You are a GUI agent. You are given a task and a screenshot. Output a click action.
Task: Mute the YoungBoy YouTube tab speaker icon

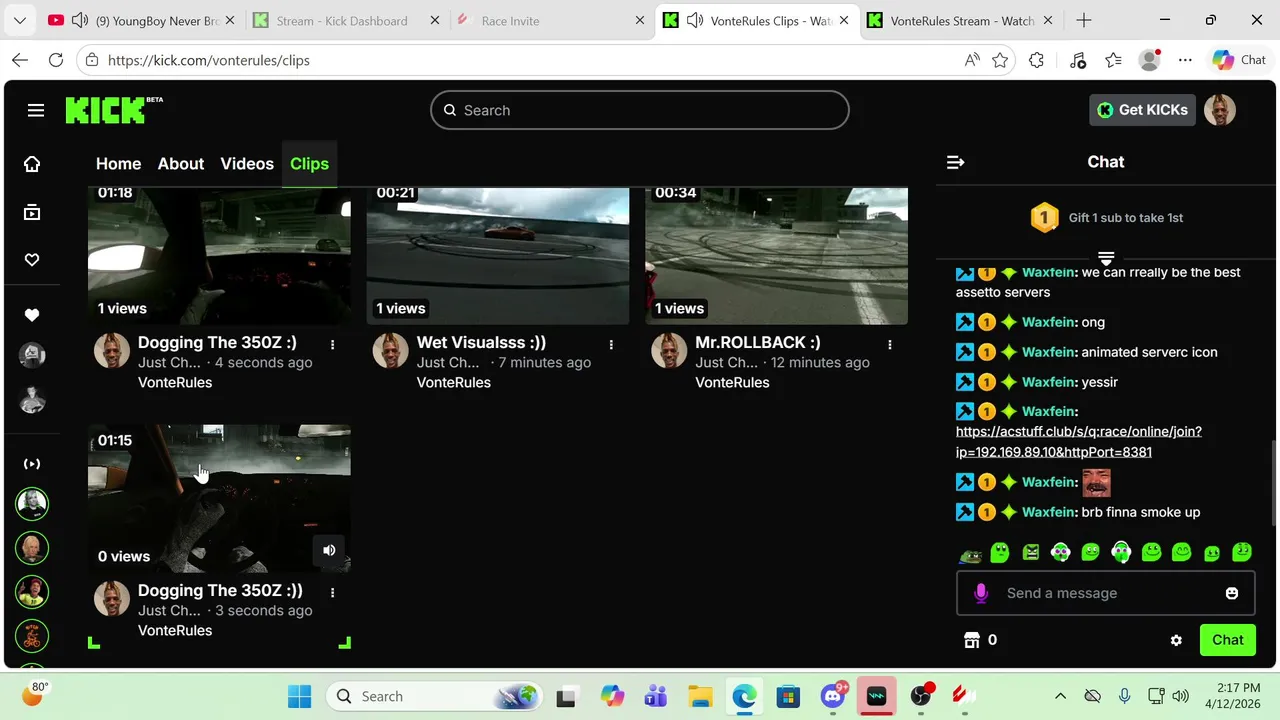coord(81,21)
